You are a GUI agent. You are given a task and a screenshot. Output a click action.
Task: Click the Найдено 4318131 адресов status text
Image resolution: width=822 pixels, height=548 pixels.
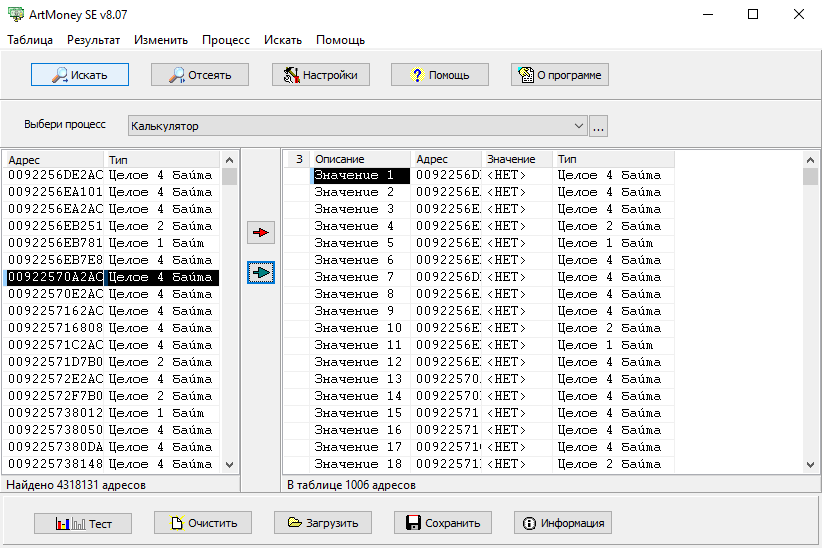pos(76,485)
